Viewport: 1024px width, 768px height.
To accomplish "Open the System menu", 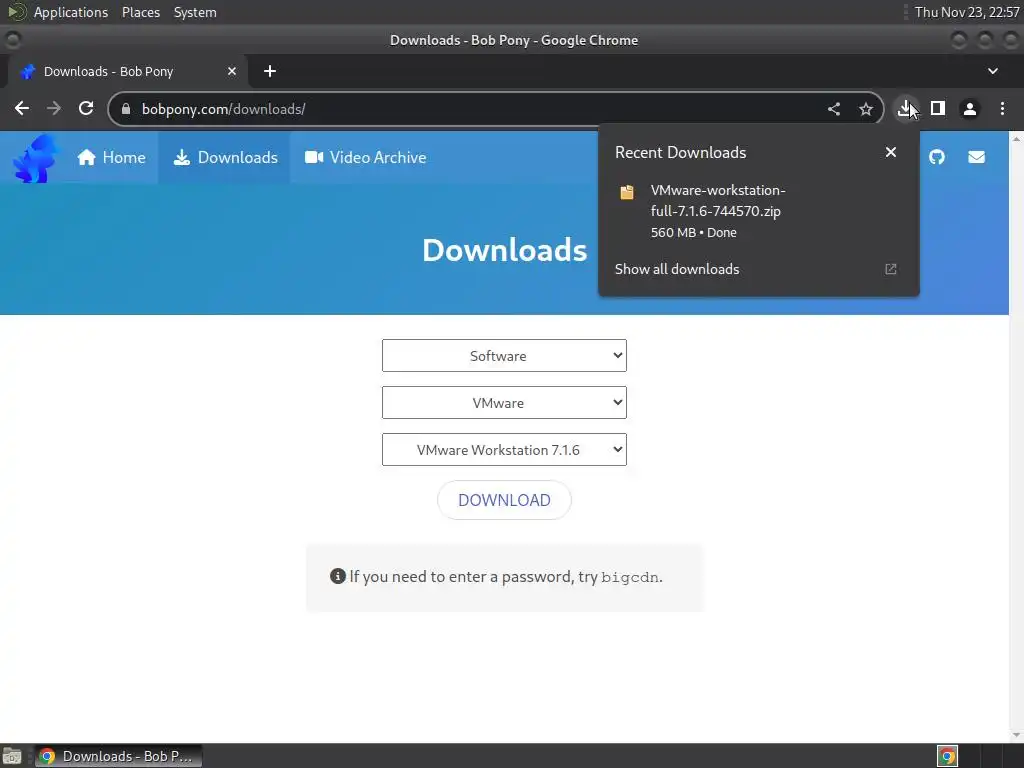I will (195, 12).
